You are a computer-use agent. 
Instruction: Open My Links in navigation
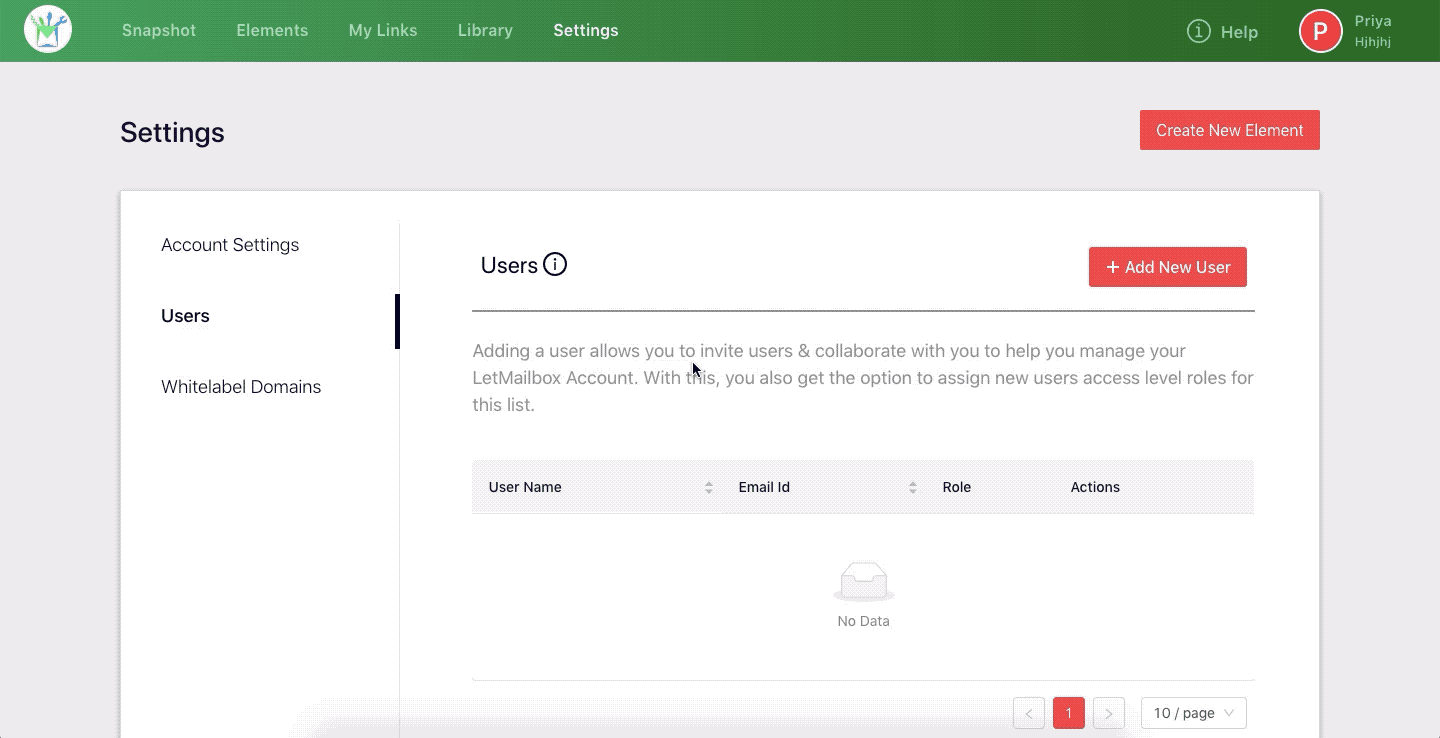pos(383,30)
